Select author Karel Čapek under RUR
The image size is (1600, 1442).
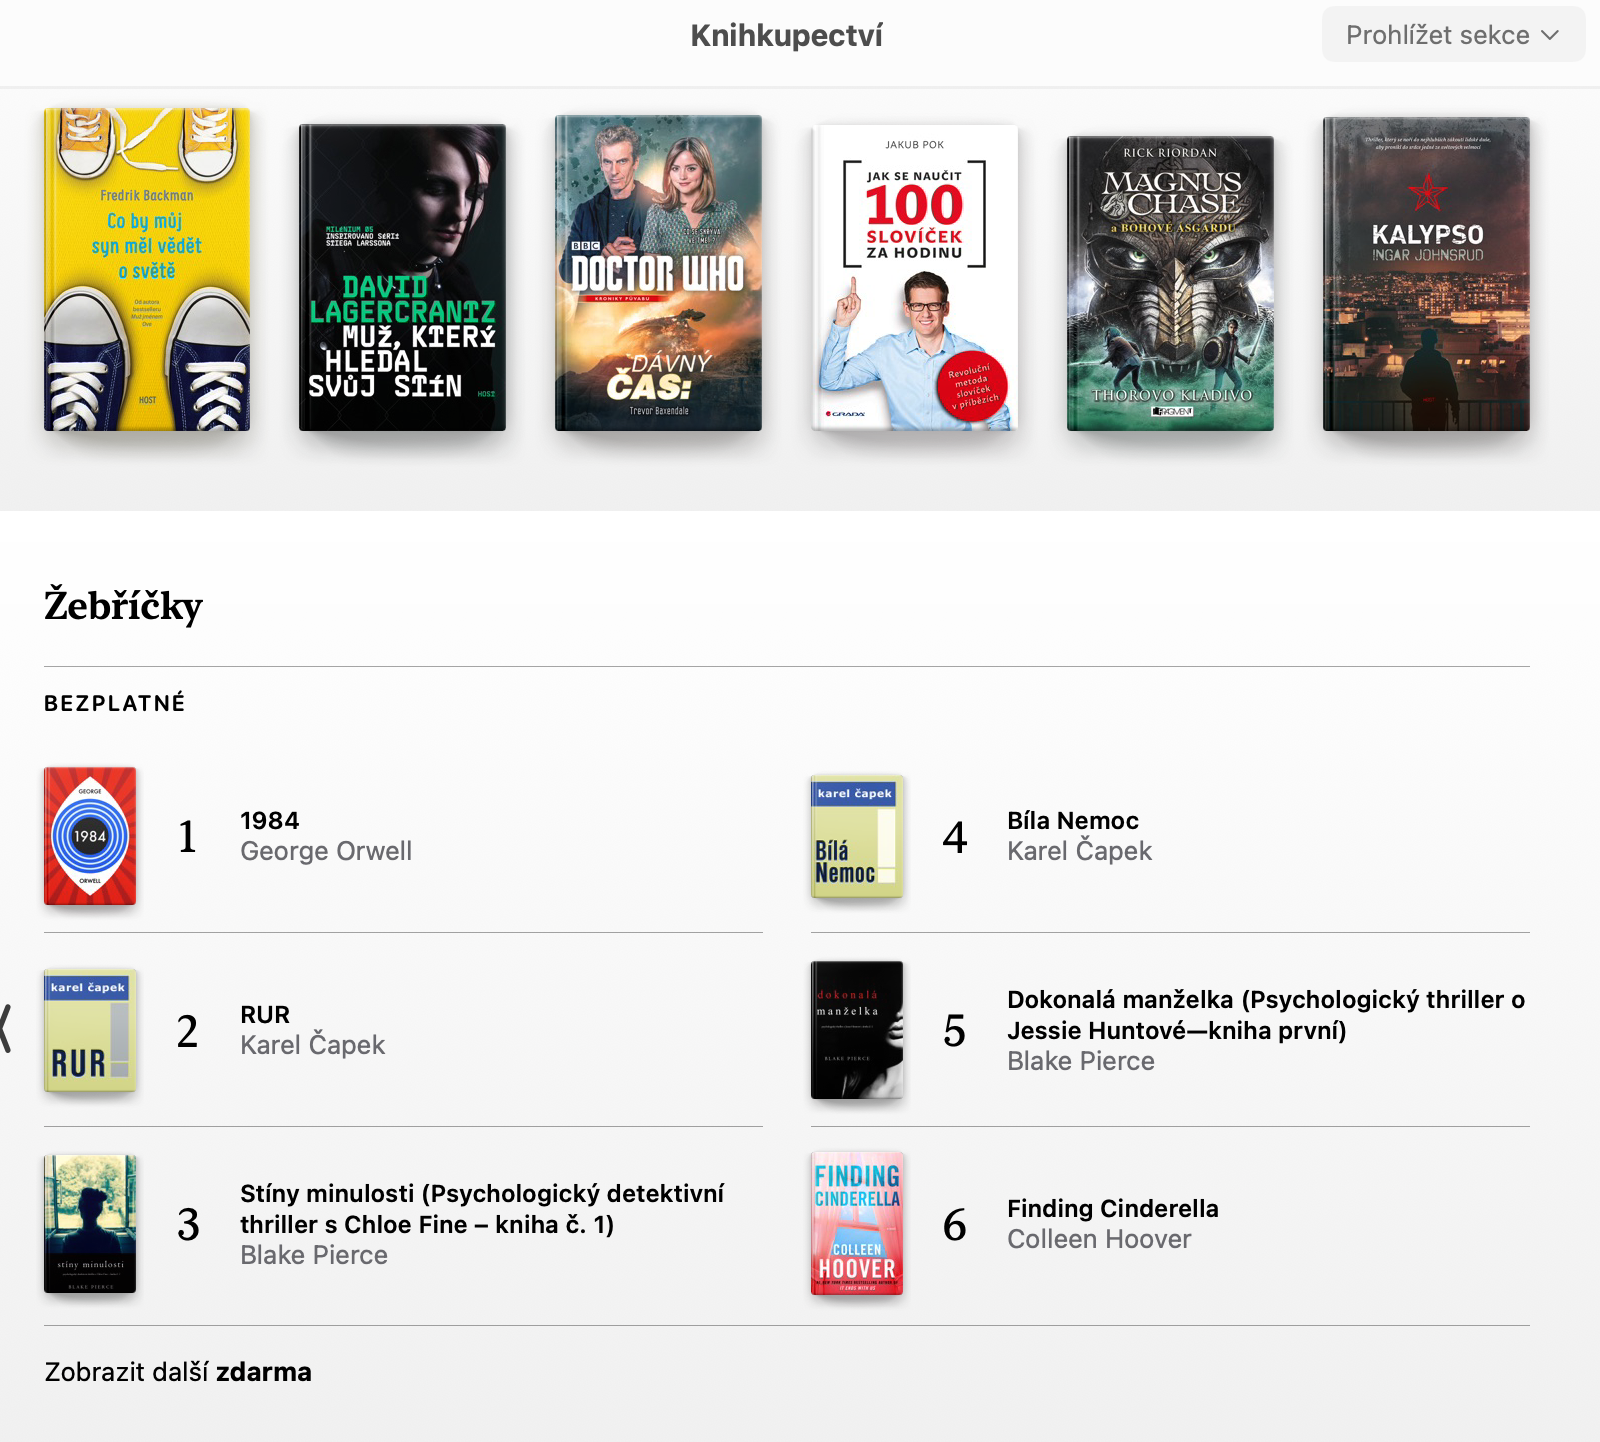point(312,1045)
